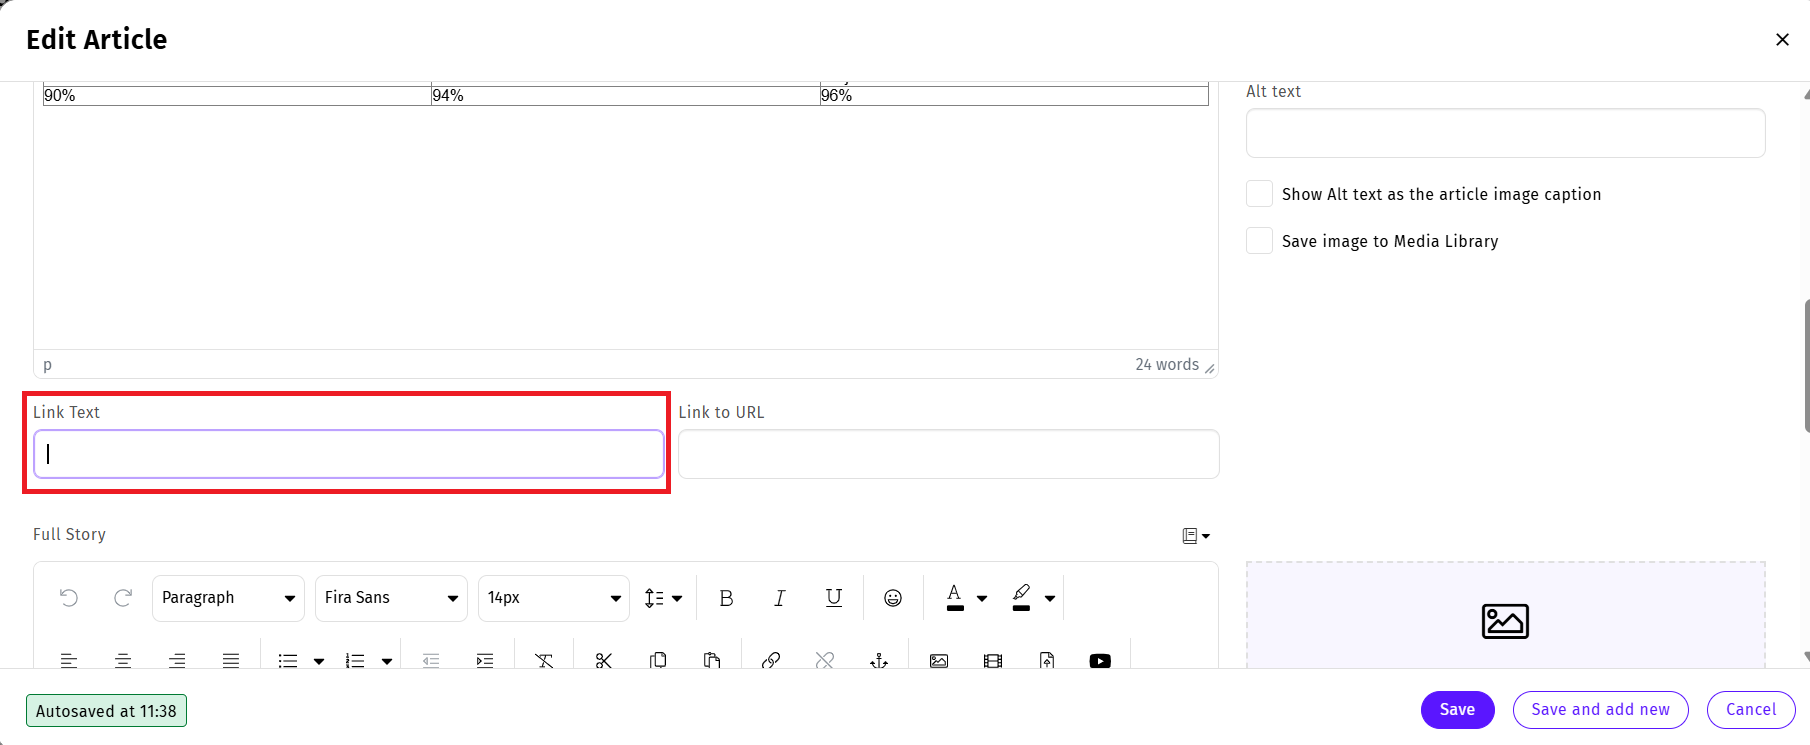The image size is (1810, 745).
Task: Click the insert link icon
Action: coord(770,660)
